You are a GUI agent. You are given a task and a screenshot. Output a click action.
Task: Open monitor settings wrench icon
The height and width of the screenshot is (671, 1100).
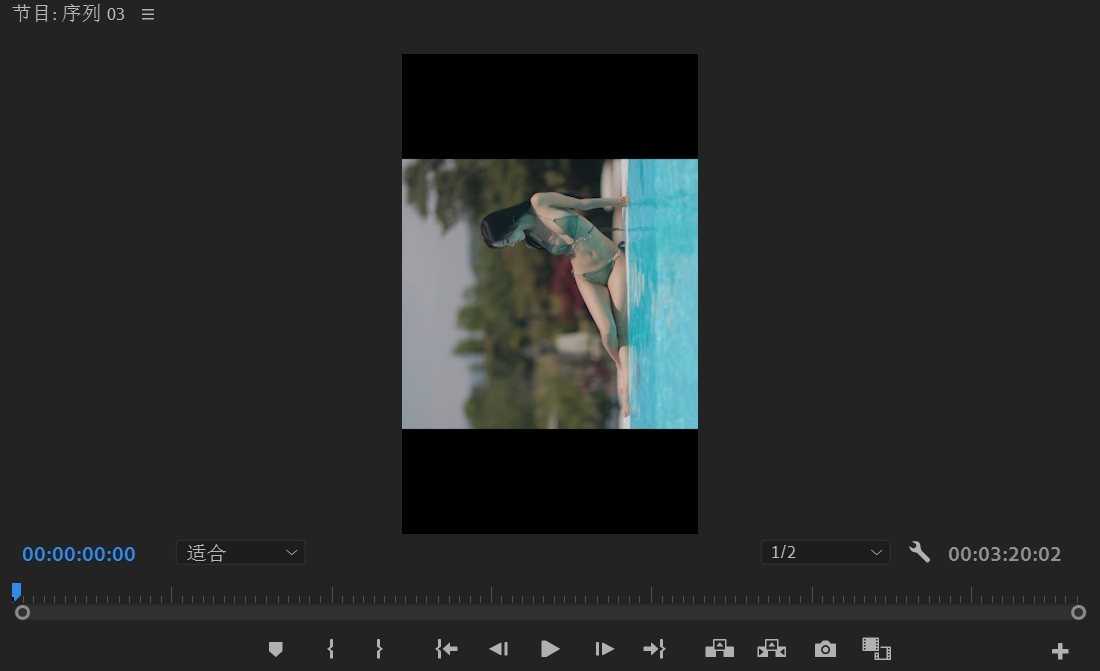[919, 552]
